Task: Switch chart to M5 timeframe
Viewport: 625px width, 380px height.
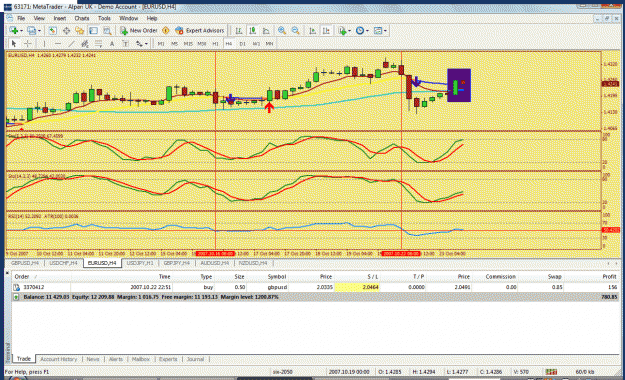Action: (x=175, y=43)
